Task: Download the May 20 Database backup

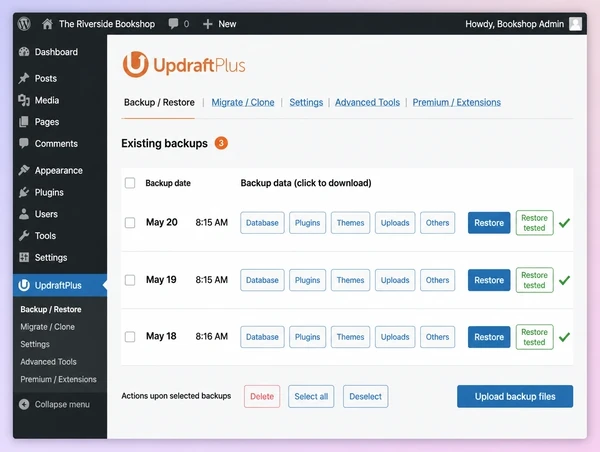Action: click(262, 223)
